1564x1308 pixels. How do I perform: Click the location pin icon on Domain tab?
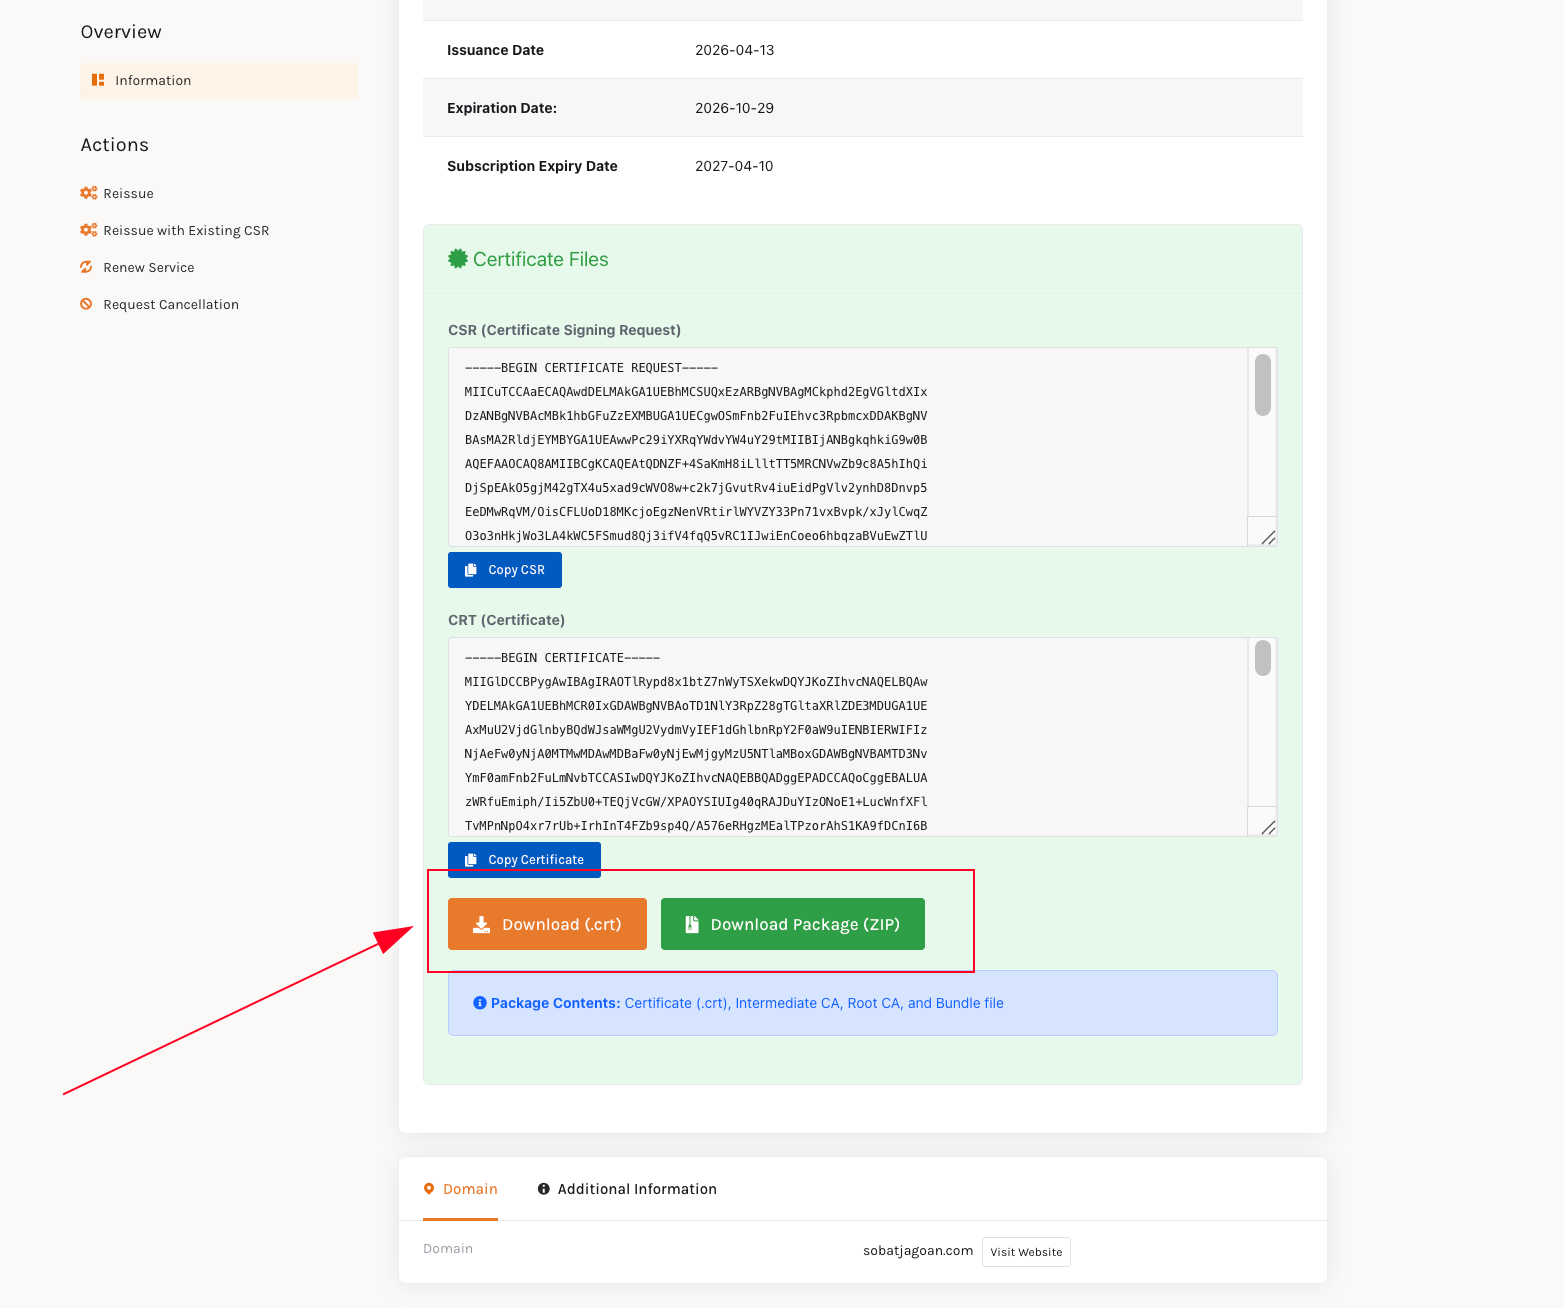[429, 1189]
